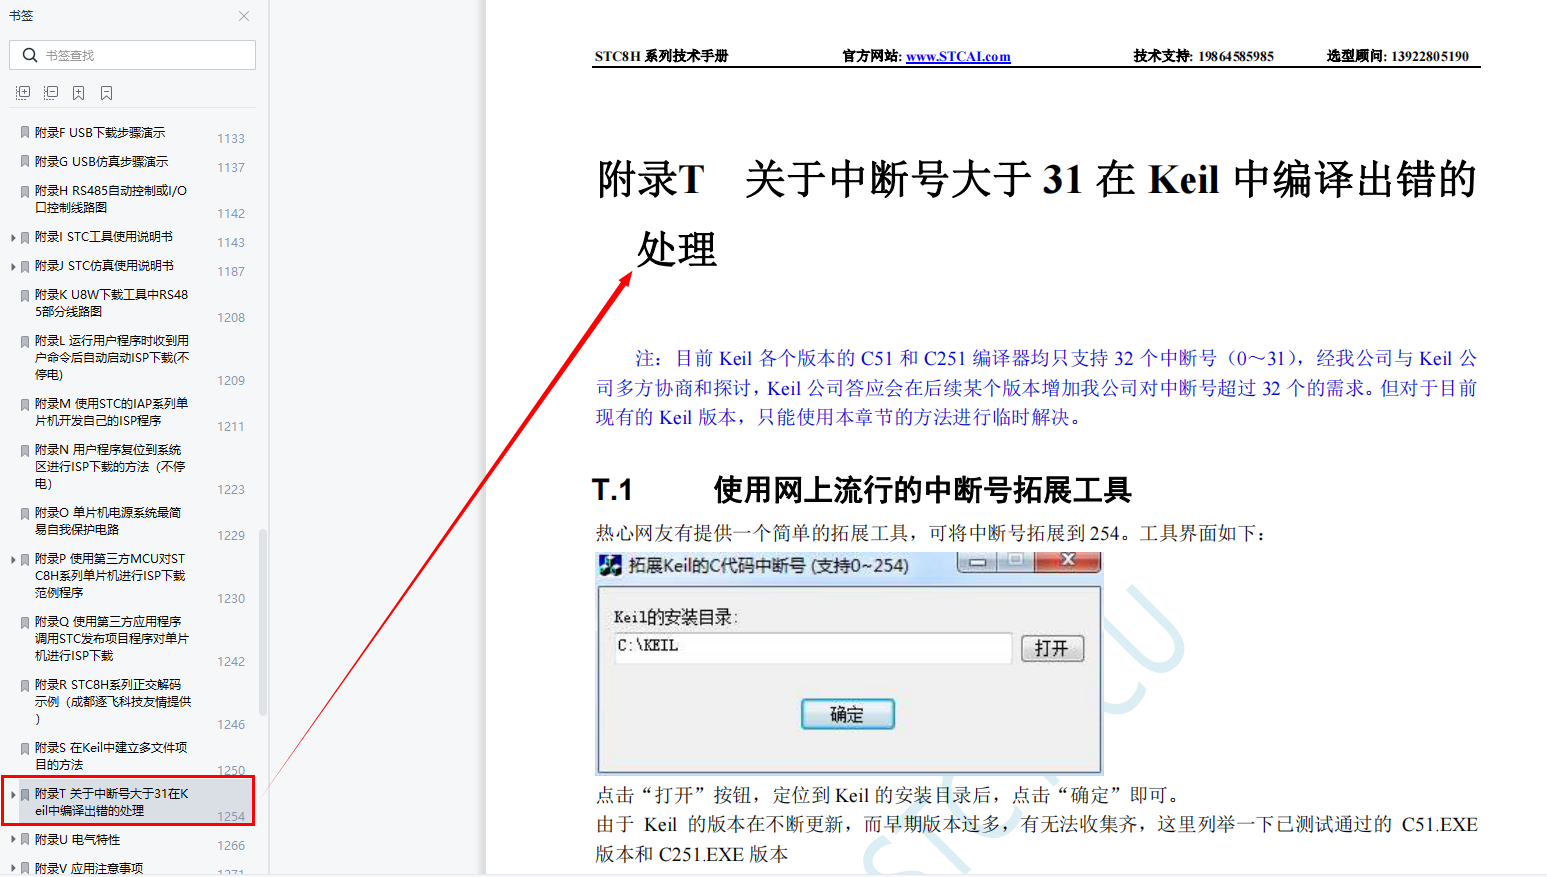This screenshot has width=1547, height=877.
Task: Focus the 书签查找 search field
Action: point(132,55)
